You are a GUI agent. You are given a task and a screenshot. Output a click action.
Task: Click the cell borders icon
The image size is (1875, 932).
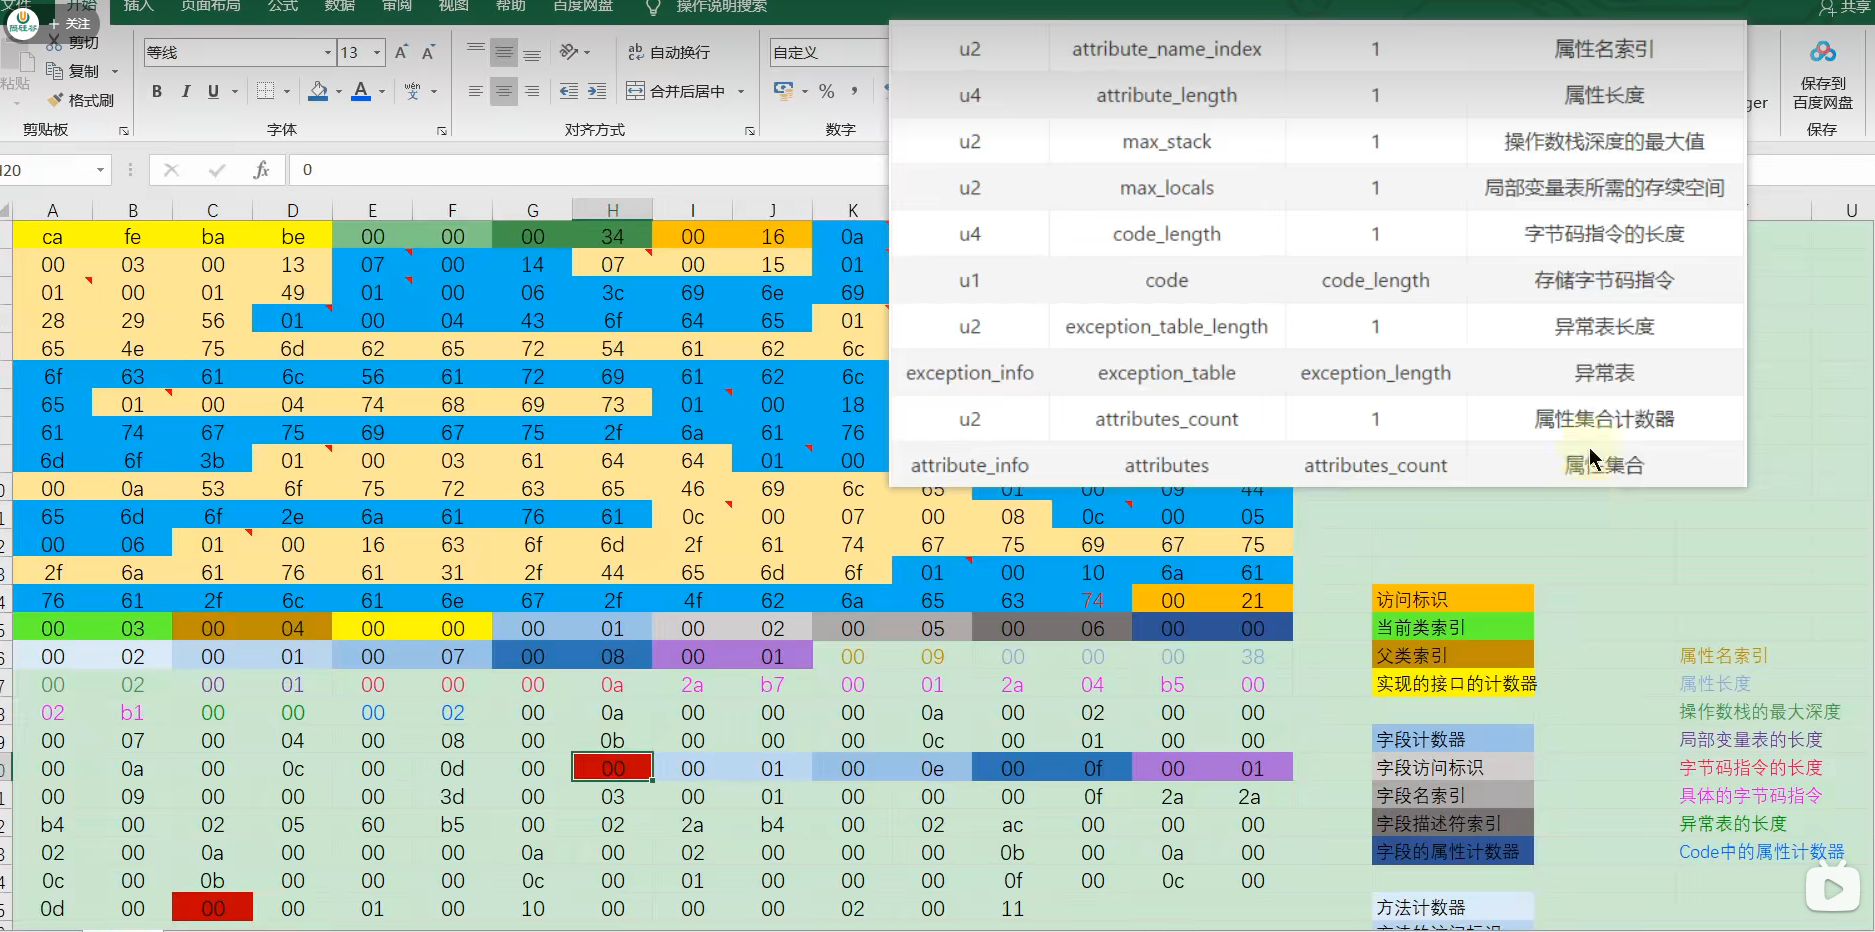pos(265,91)
